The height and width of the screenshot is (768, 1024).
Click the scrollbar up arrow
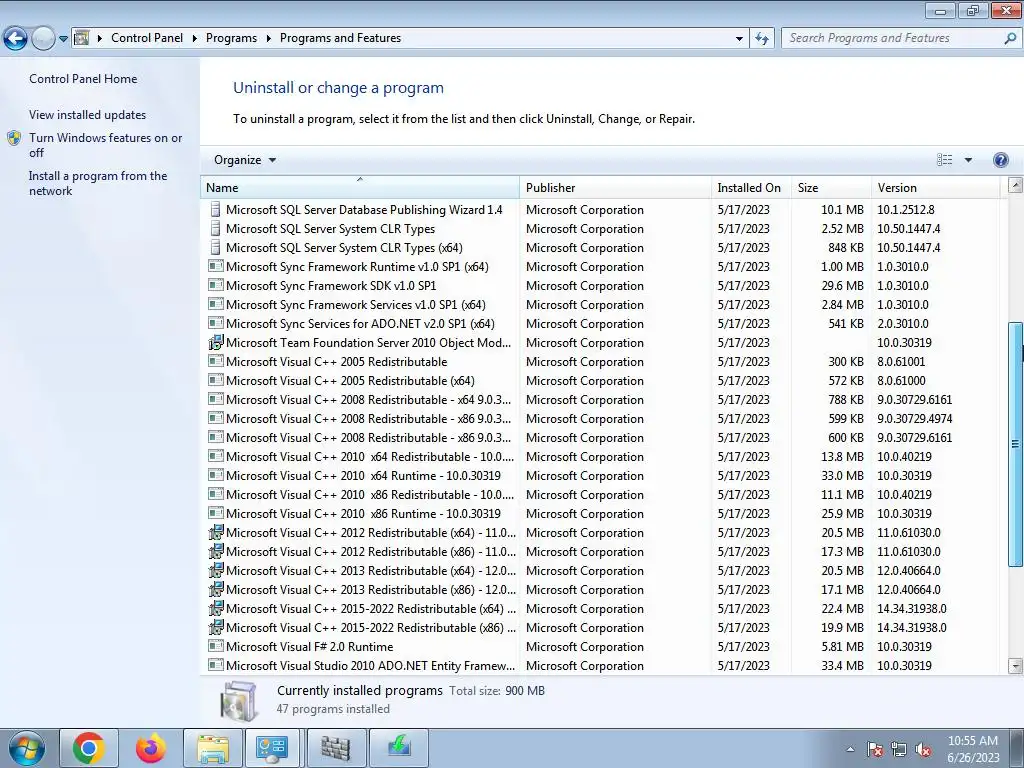click(x=1016, y=185)
